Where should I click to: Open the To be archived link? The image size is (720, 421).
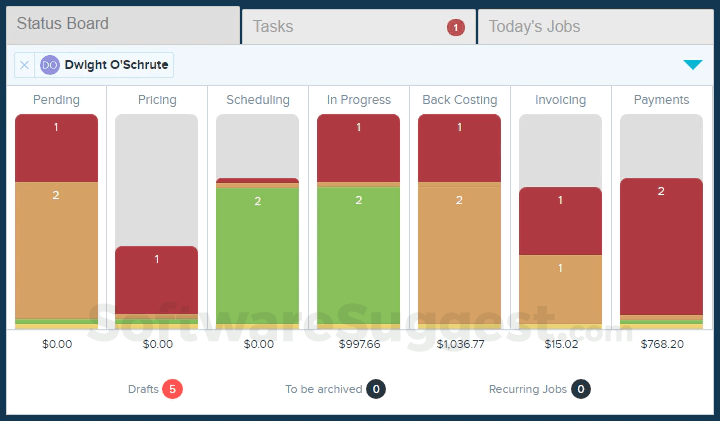pyautogui.click(x=323, y=389)
